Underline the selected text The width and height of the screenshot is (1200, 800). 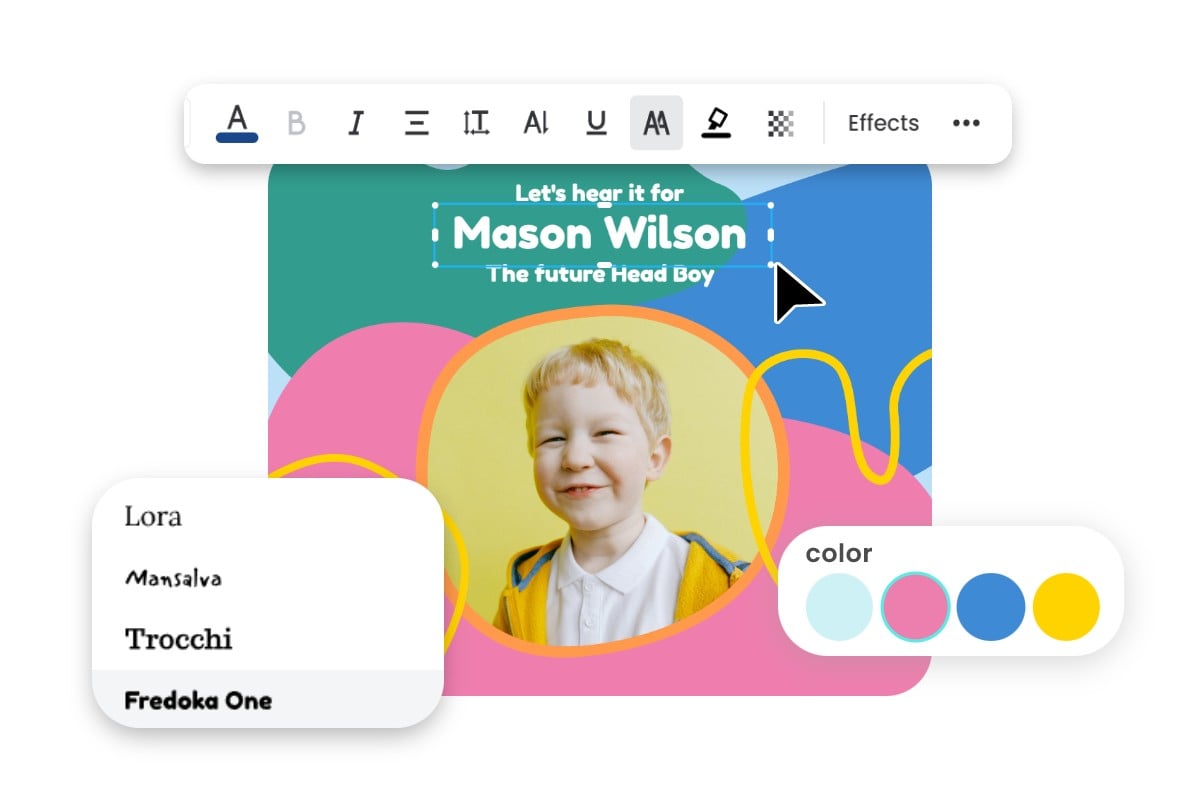click(x=596, y=122)
